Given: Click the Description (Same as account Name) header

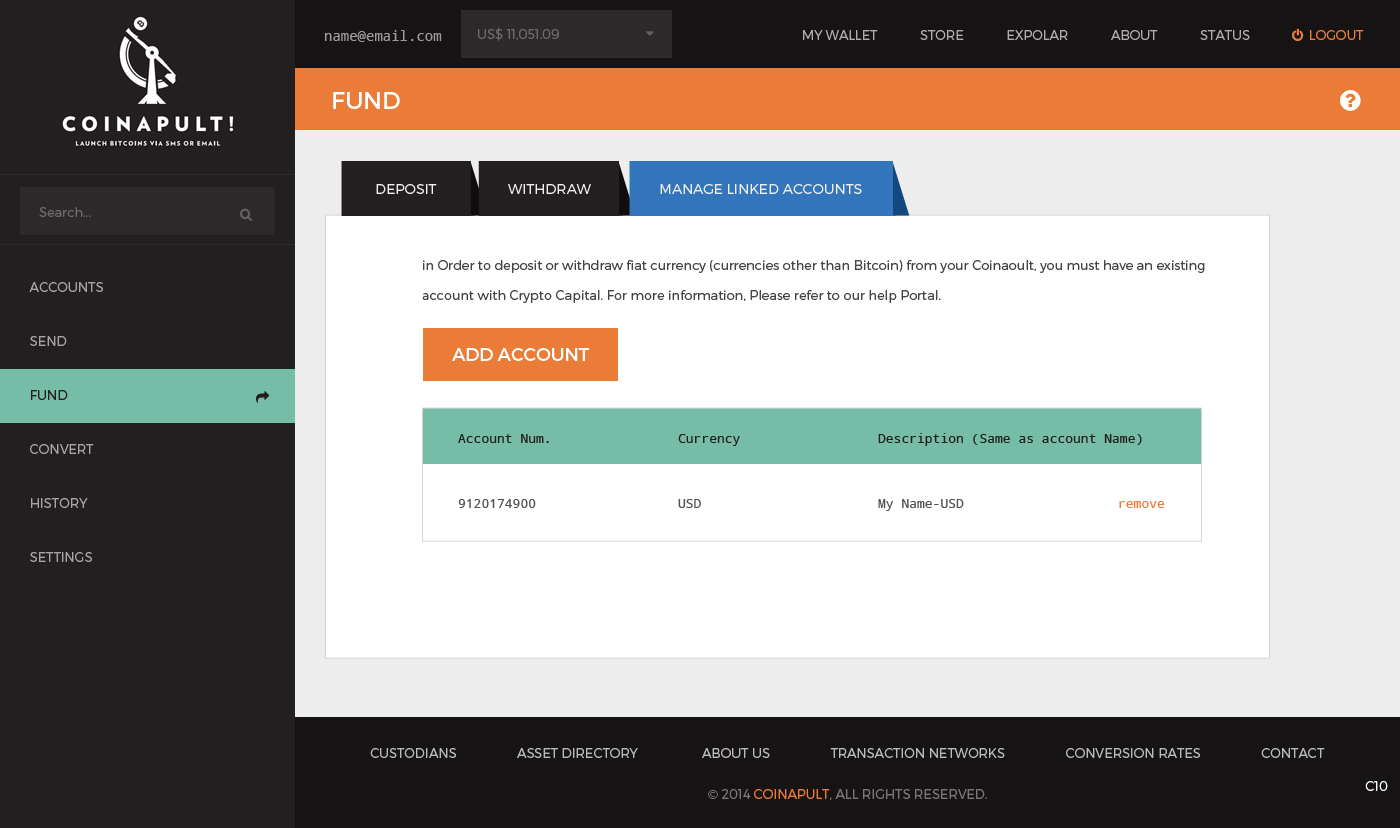Looking at the screenshot, I should pos(1010,438).
